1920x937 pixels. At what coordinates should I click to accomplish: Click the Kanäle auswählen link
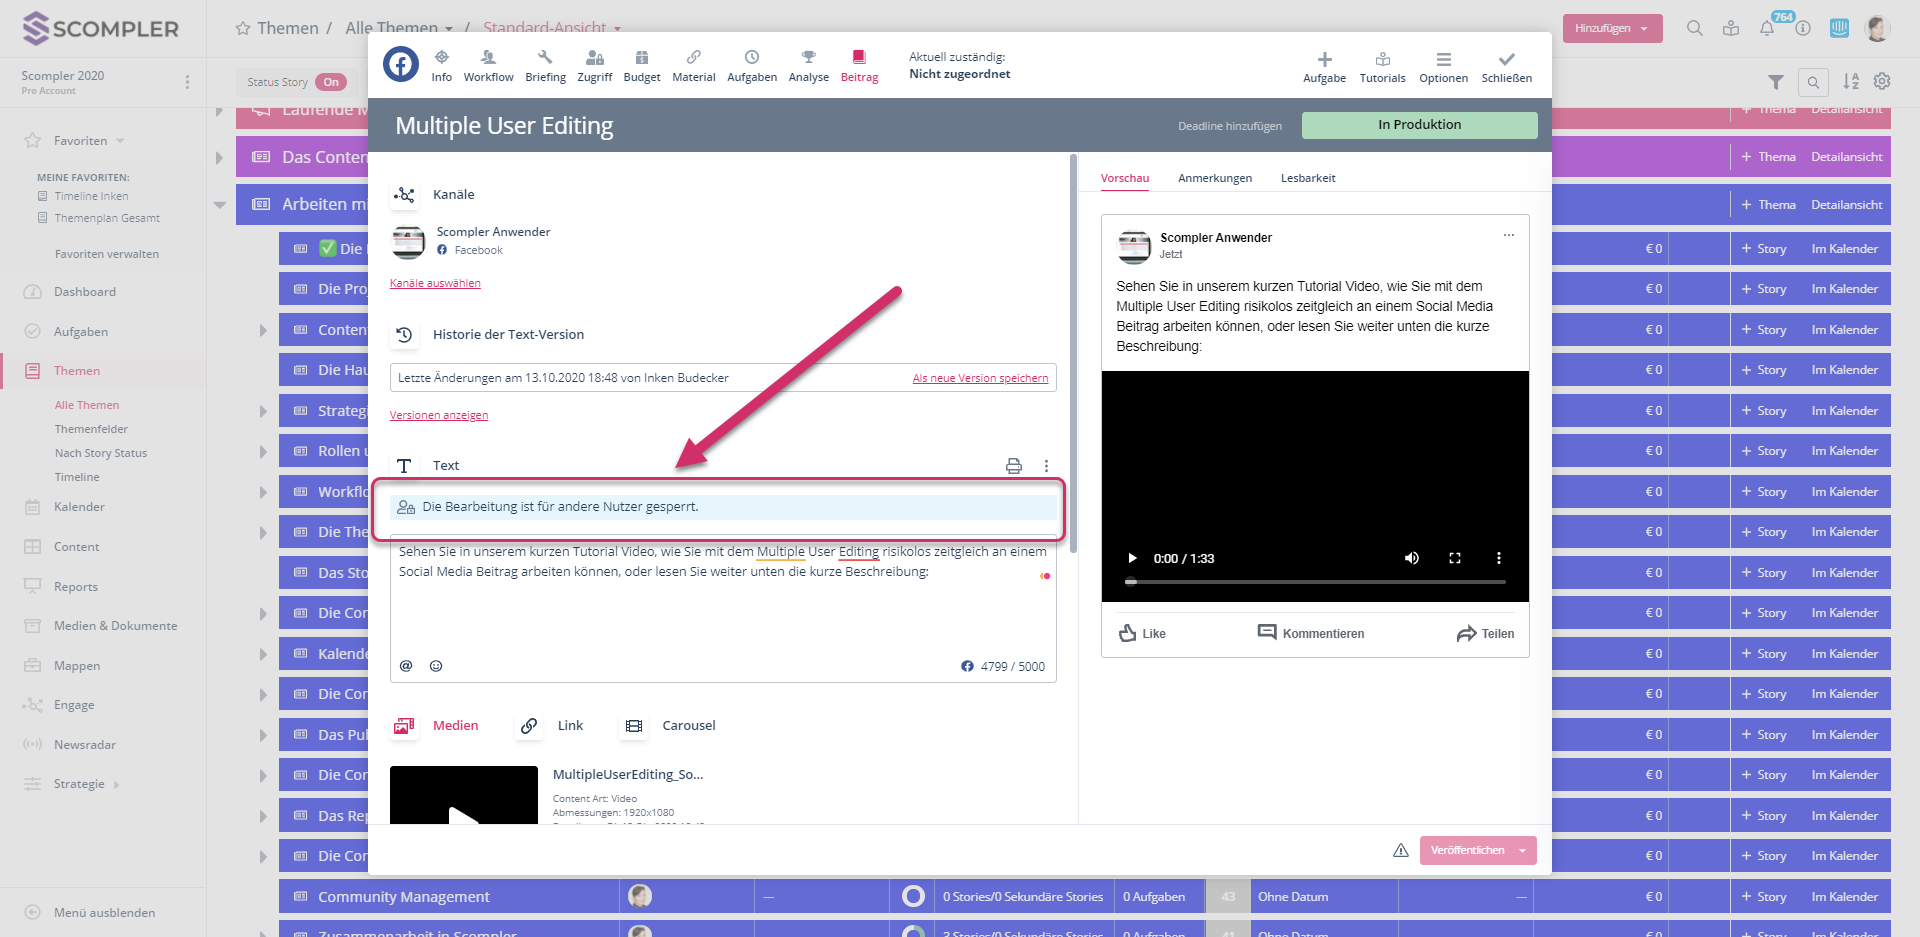pyautogui.click(x=435, y=283)
